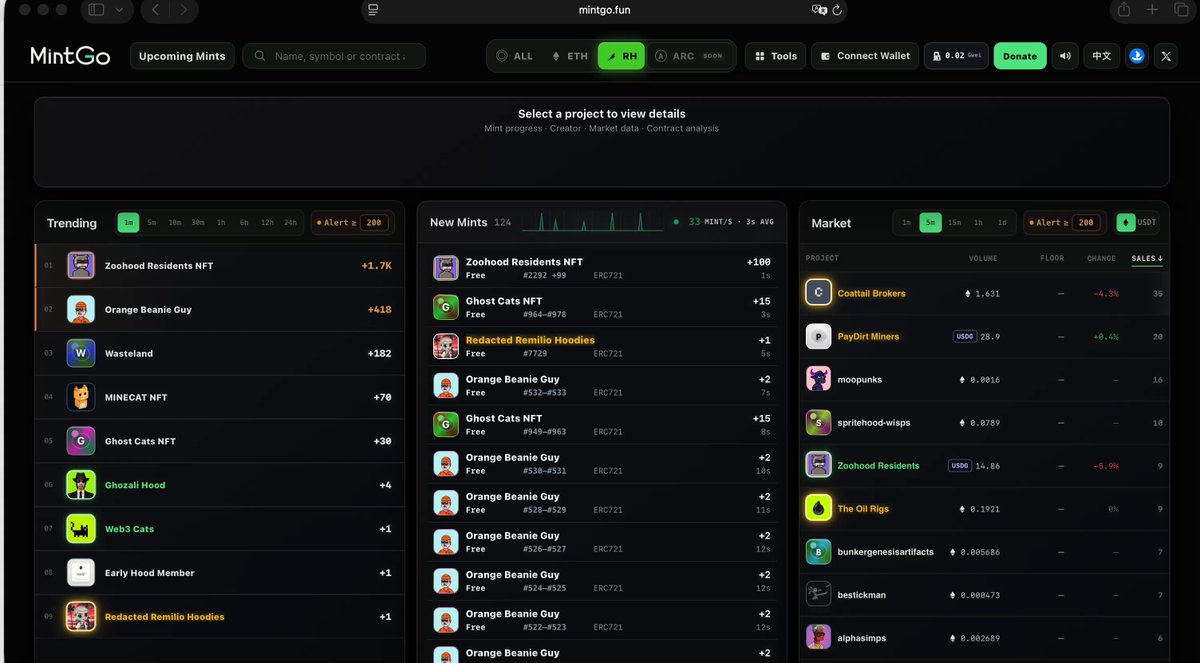Click the alphasimps avatar icon
Viewport: 1200px width, 663px height.
point(819,638)
